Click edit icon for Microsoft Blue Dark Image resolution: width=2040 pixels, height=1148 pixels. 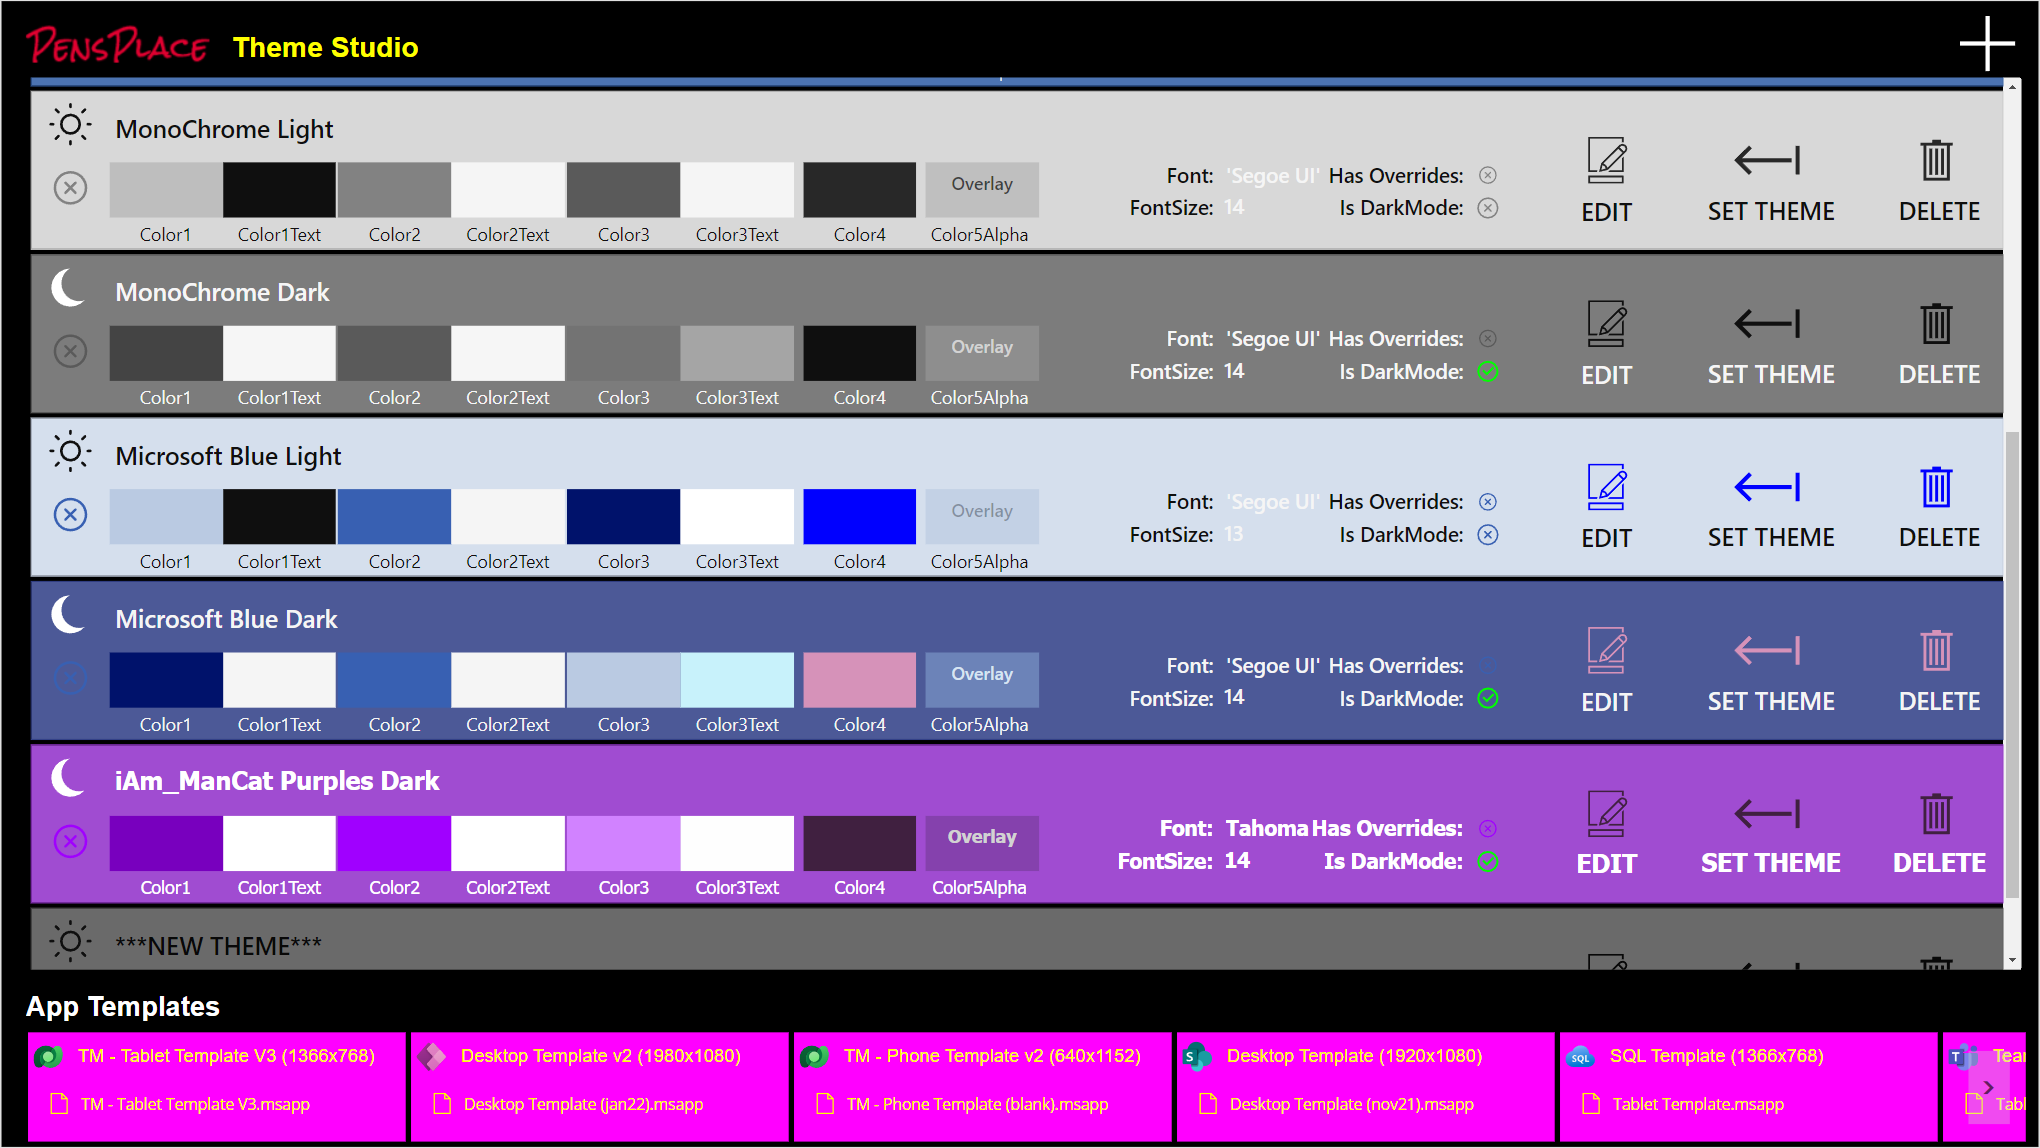click(1606, 651)
